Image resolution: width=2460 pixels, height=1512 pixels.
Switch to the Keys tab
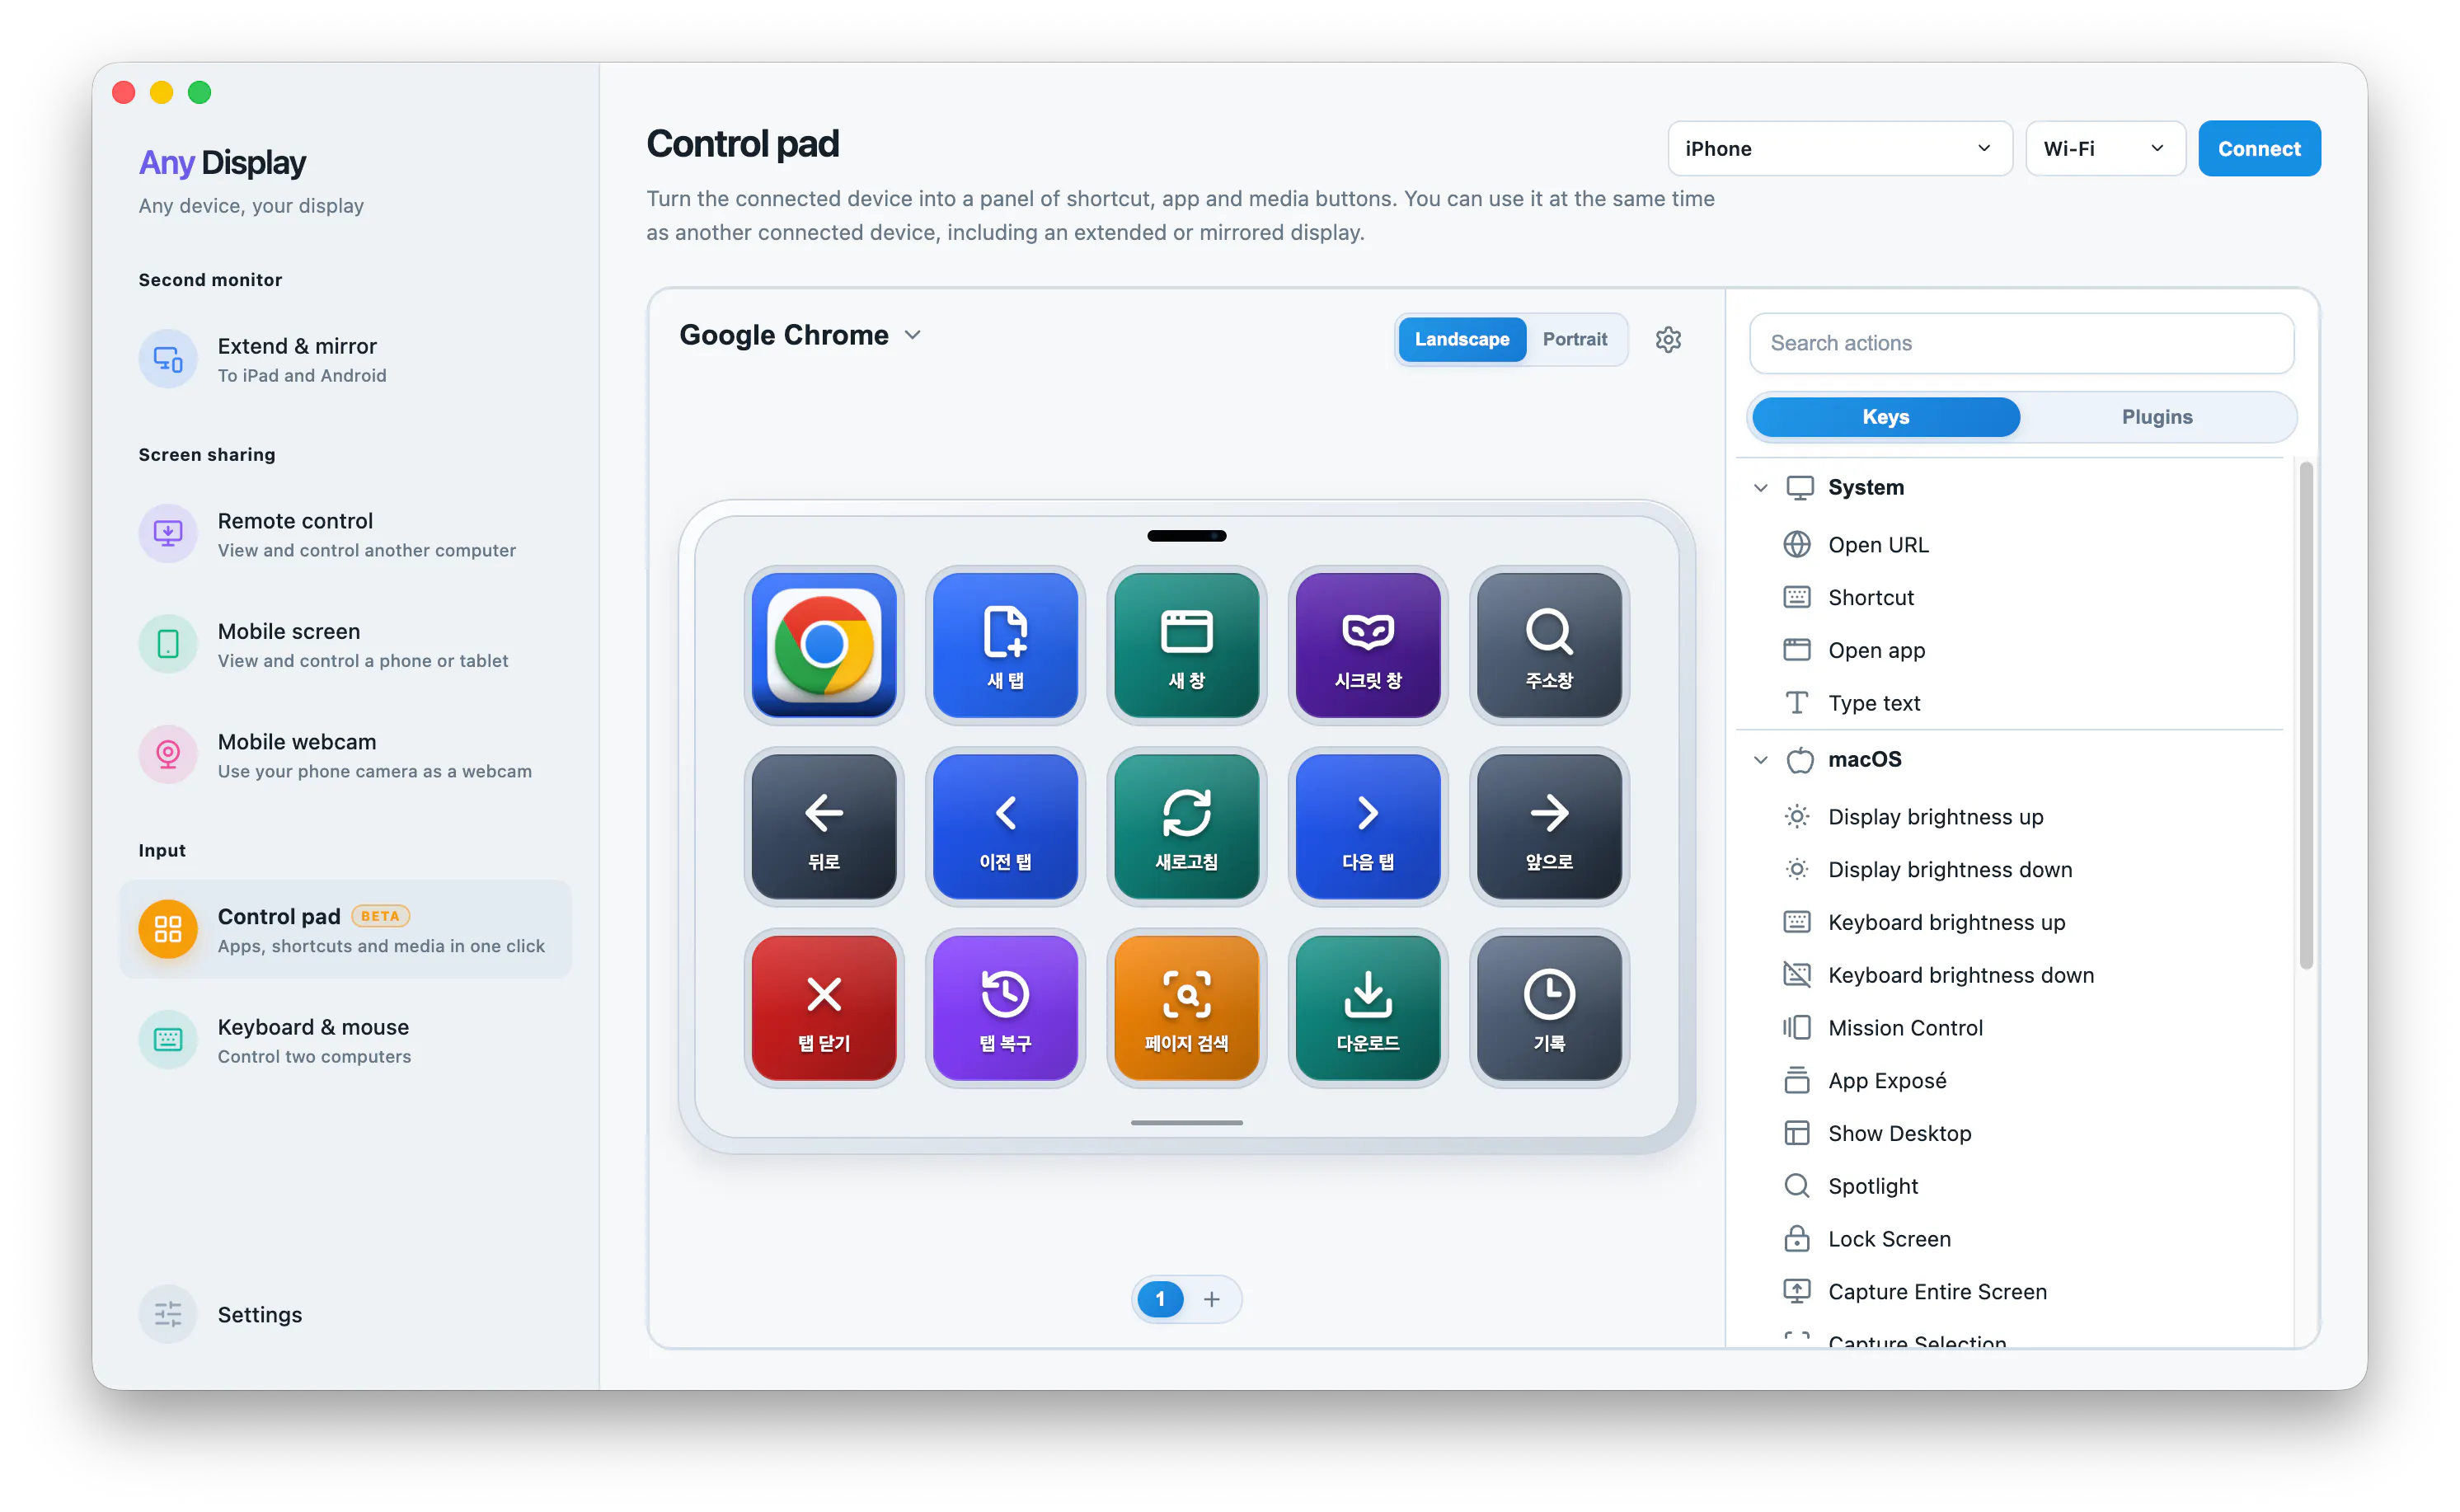1885,417
